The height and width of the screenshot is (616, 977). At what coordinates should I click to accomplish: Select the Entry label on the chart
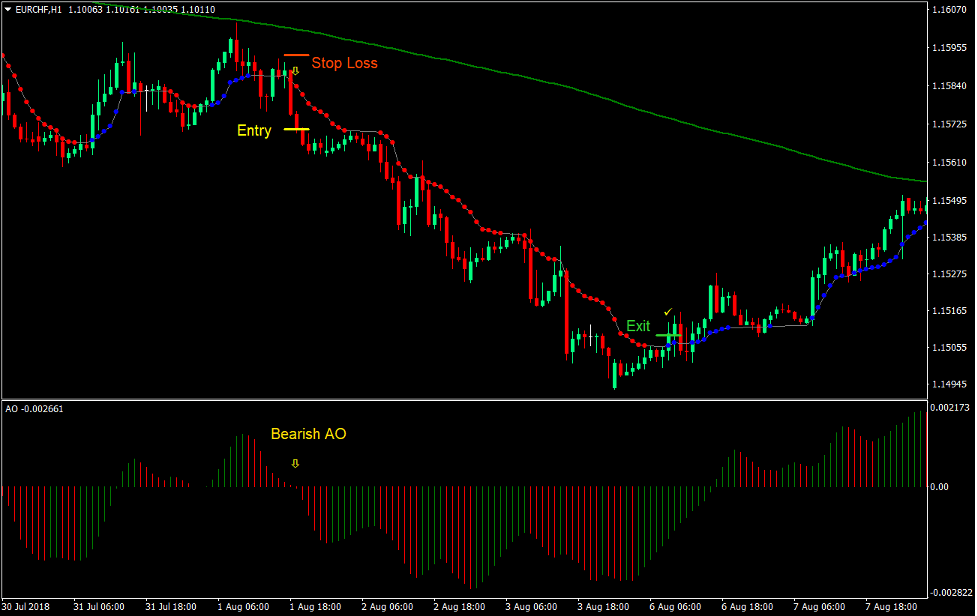(254, 130)
